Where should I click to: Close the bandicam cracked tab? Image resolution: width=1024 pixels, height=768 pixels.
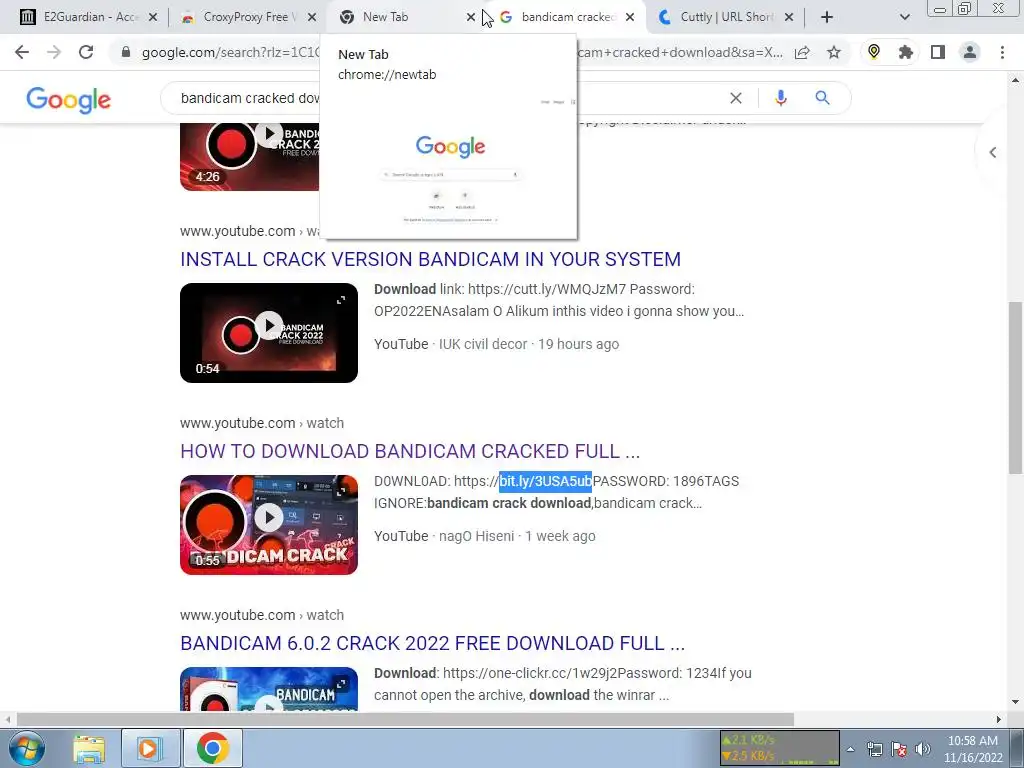coord(630,17)
